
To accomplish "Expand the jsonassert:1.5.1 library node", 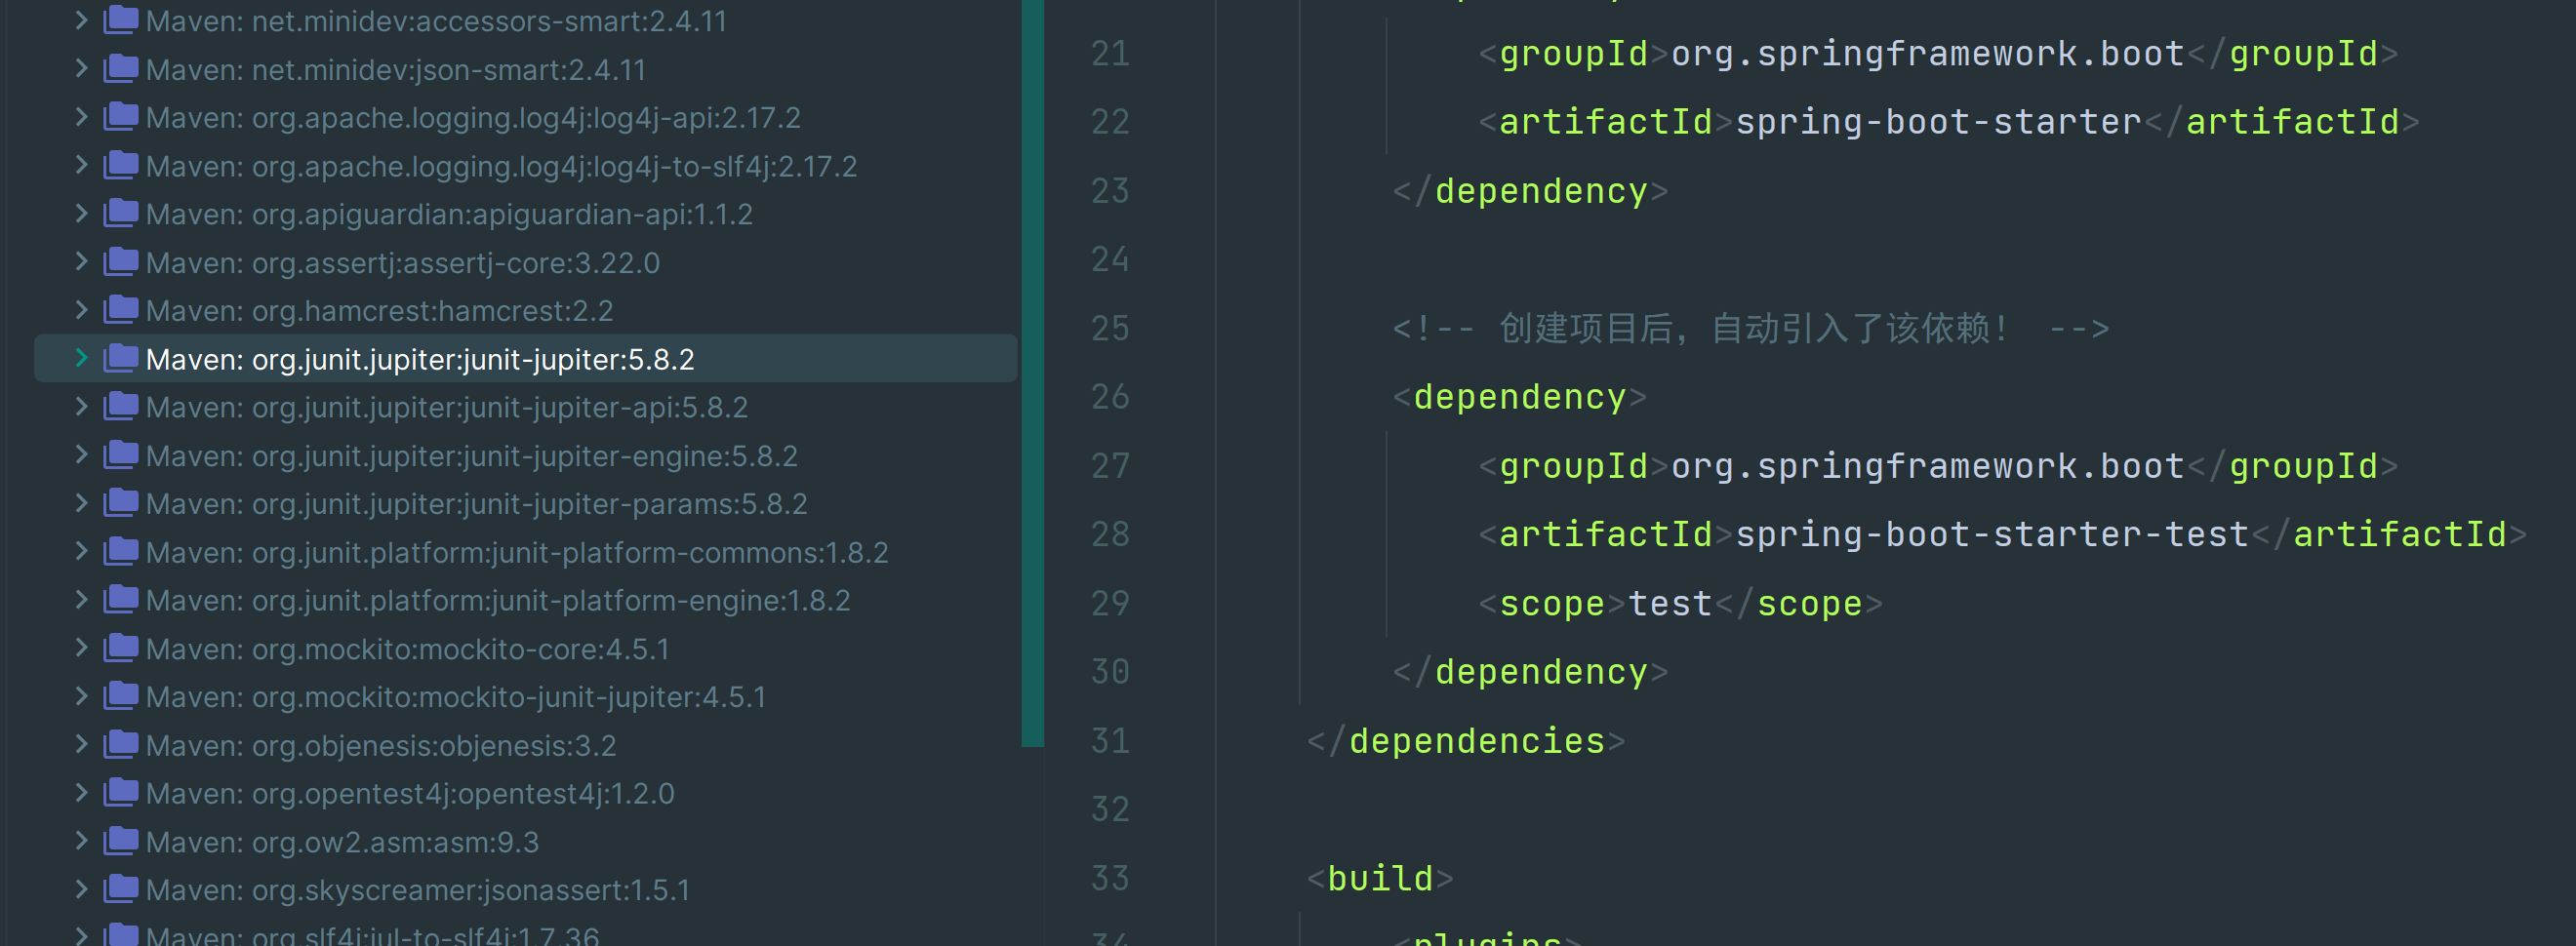I will pyautogui.click(x=82, y=888).
